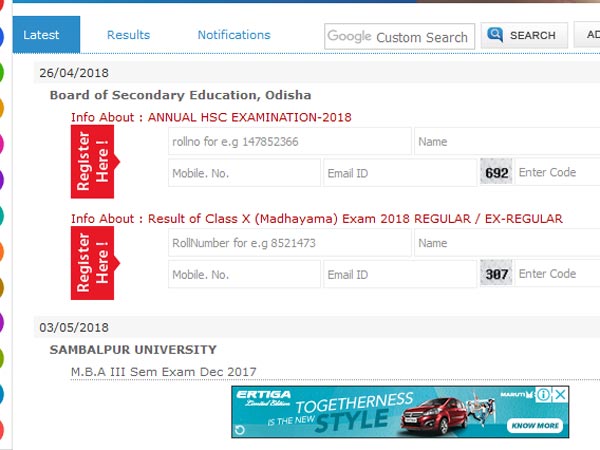Open the Notifications tab
This screenshot has width=600, height=450.
click(234, 35)
